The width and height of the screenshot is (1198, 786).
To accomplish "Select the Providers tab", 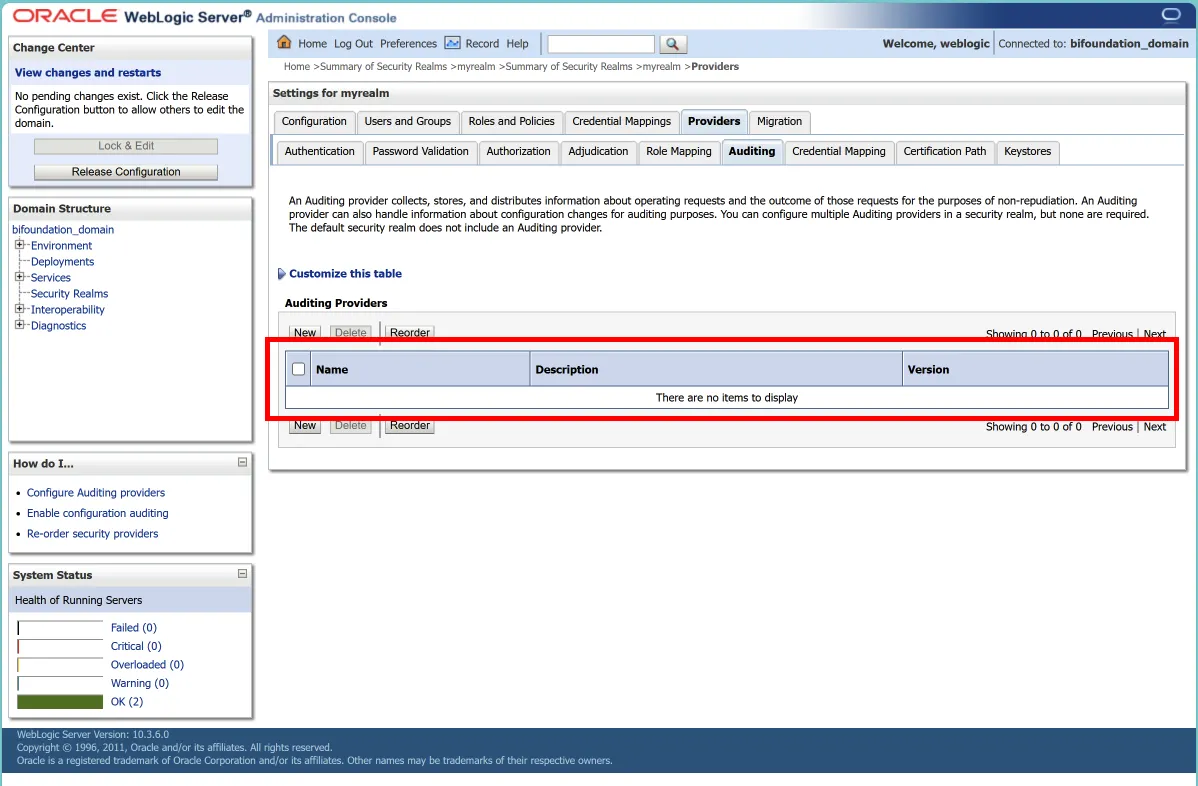I will pos(714,121).
